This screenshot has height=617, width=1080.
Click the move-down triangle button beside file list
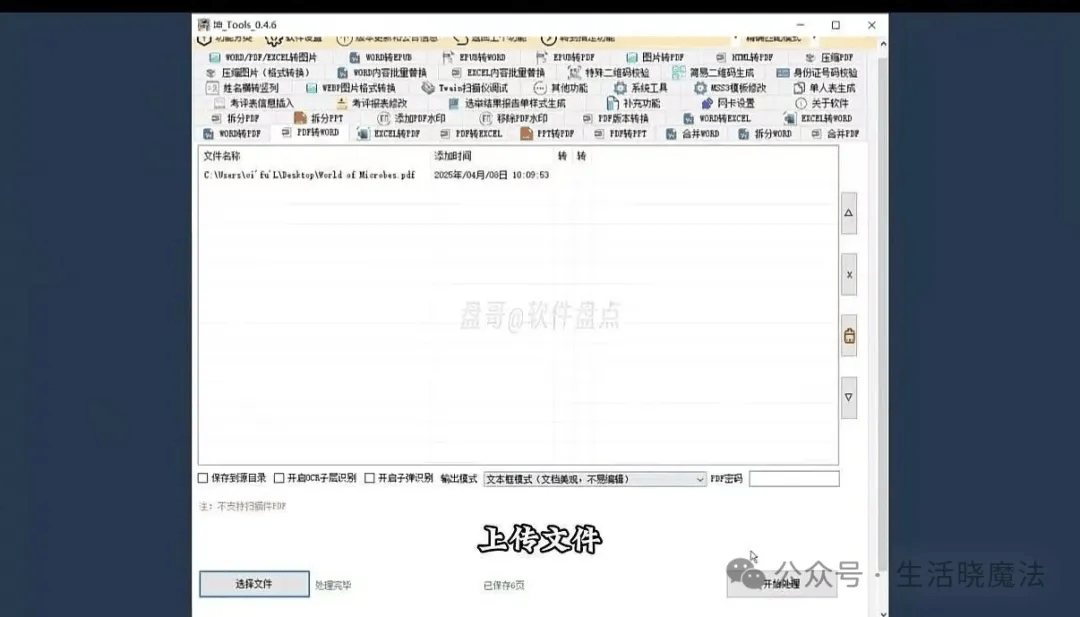click(848, 397)
